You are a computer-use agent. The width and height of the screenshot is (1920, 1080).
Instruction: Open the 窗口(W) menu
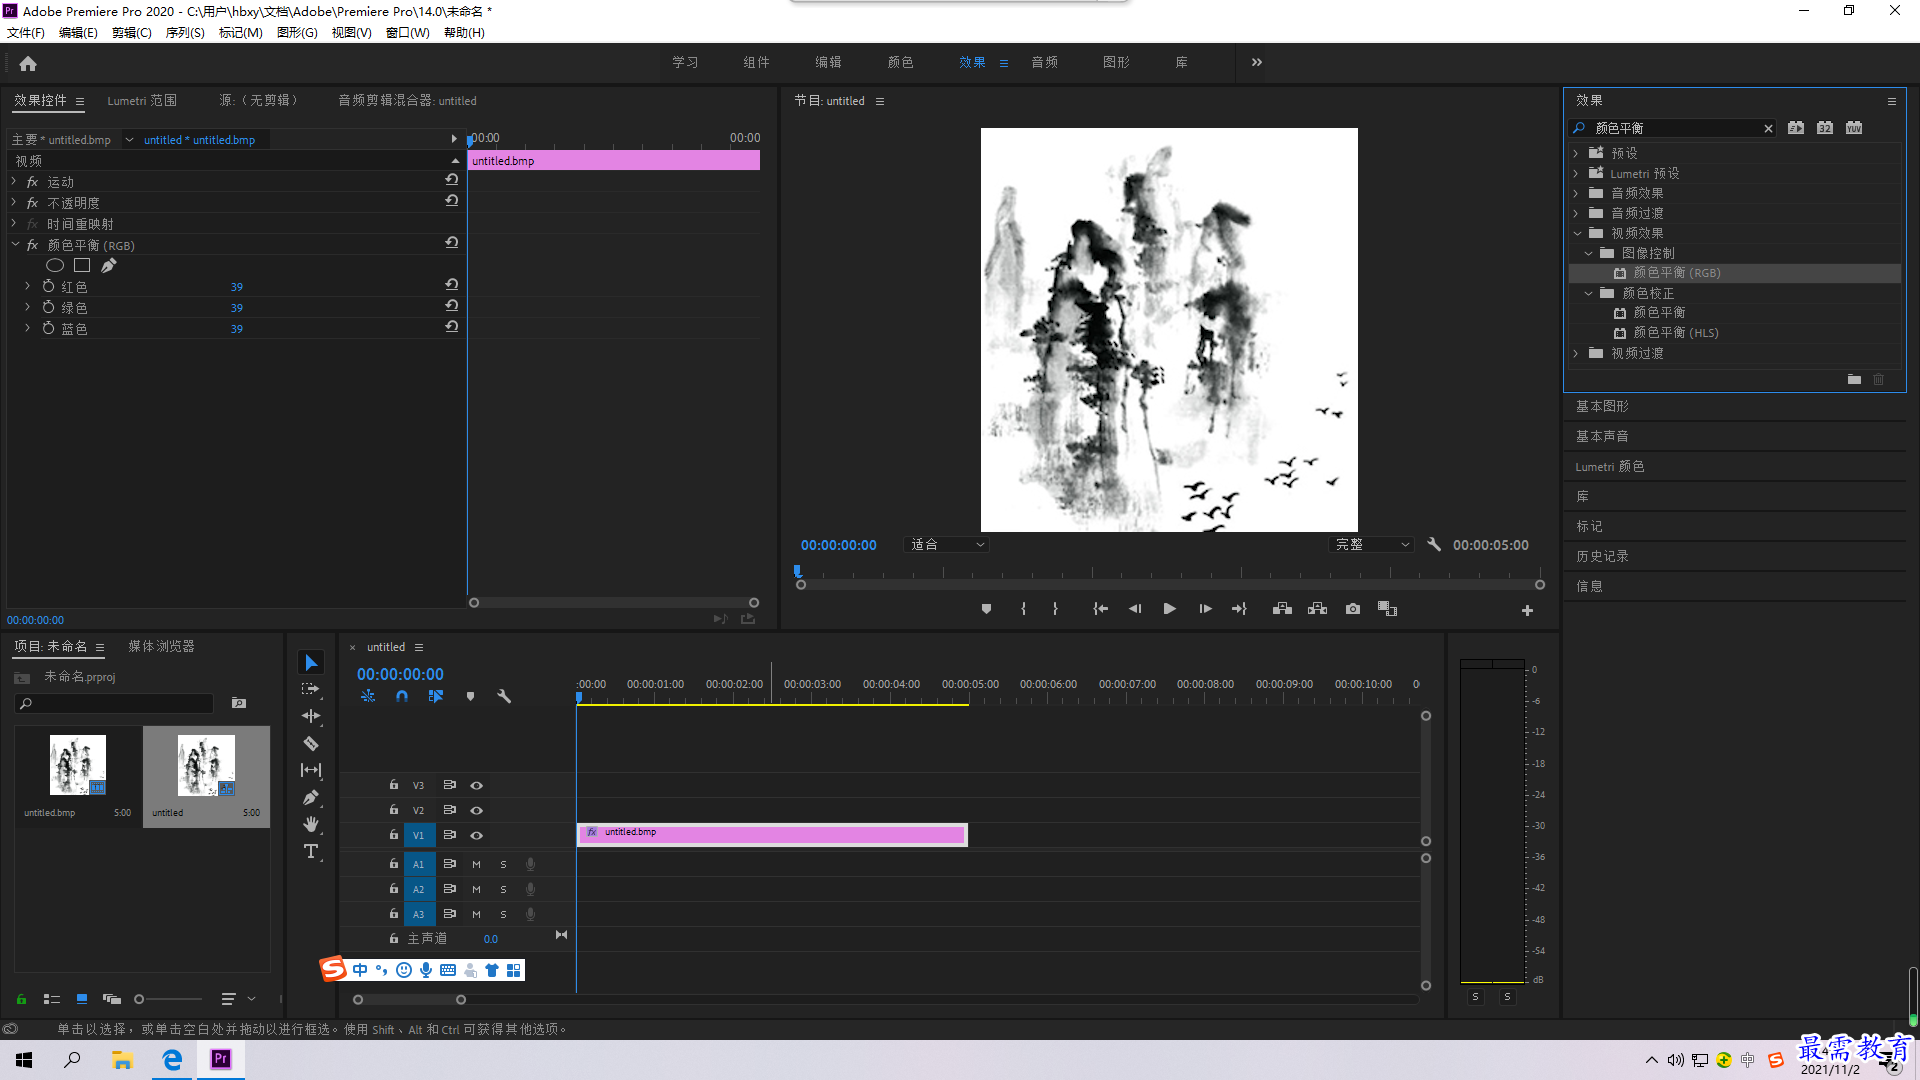point(407,33)
